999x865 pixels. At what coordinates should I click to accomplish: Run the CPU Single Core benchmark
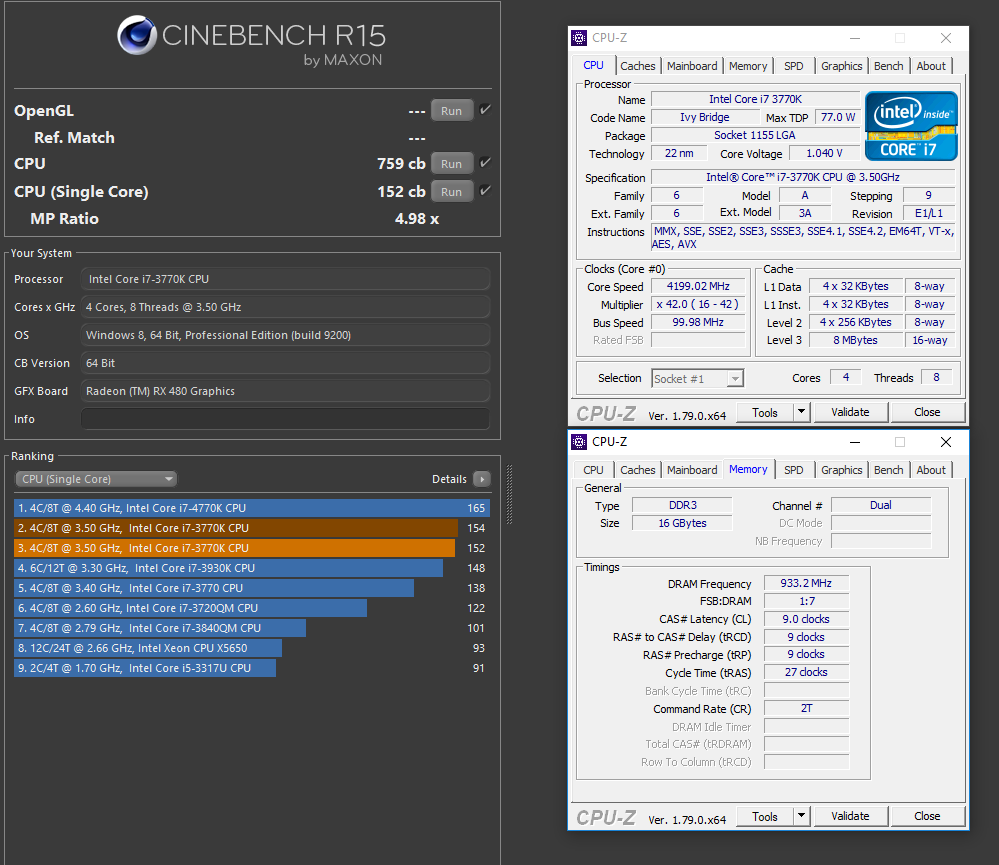452,192
